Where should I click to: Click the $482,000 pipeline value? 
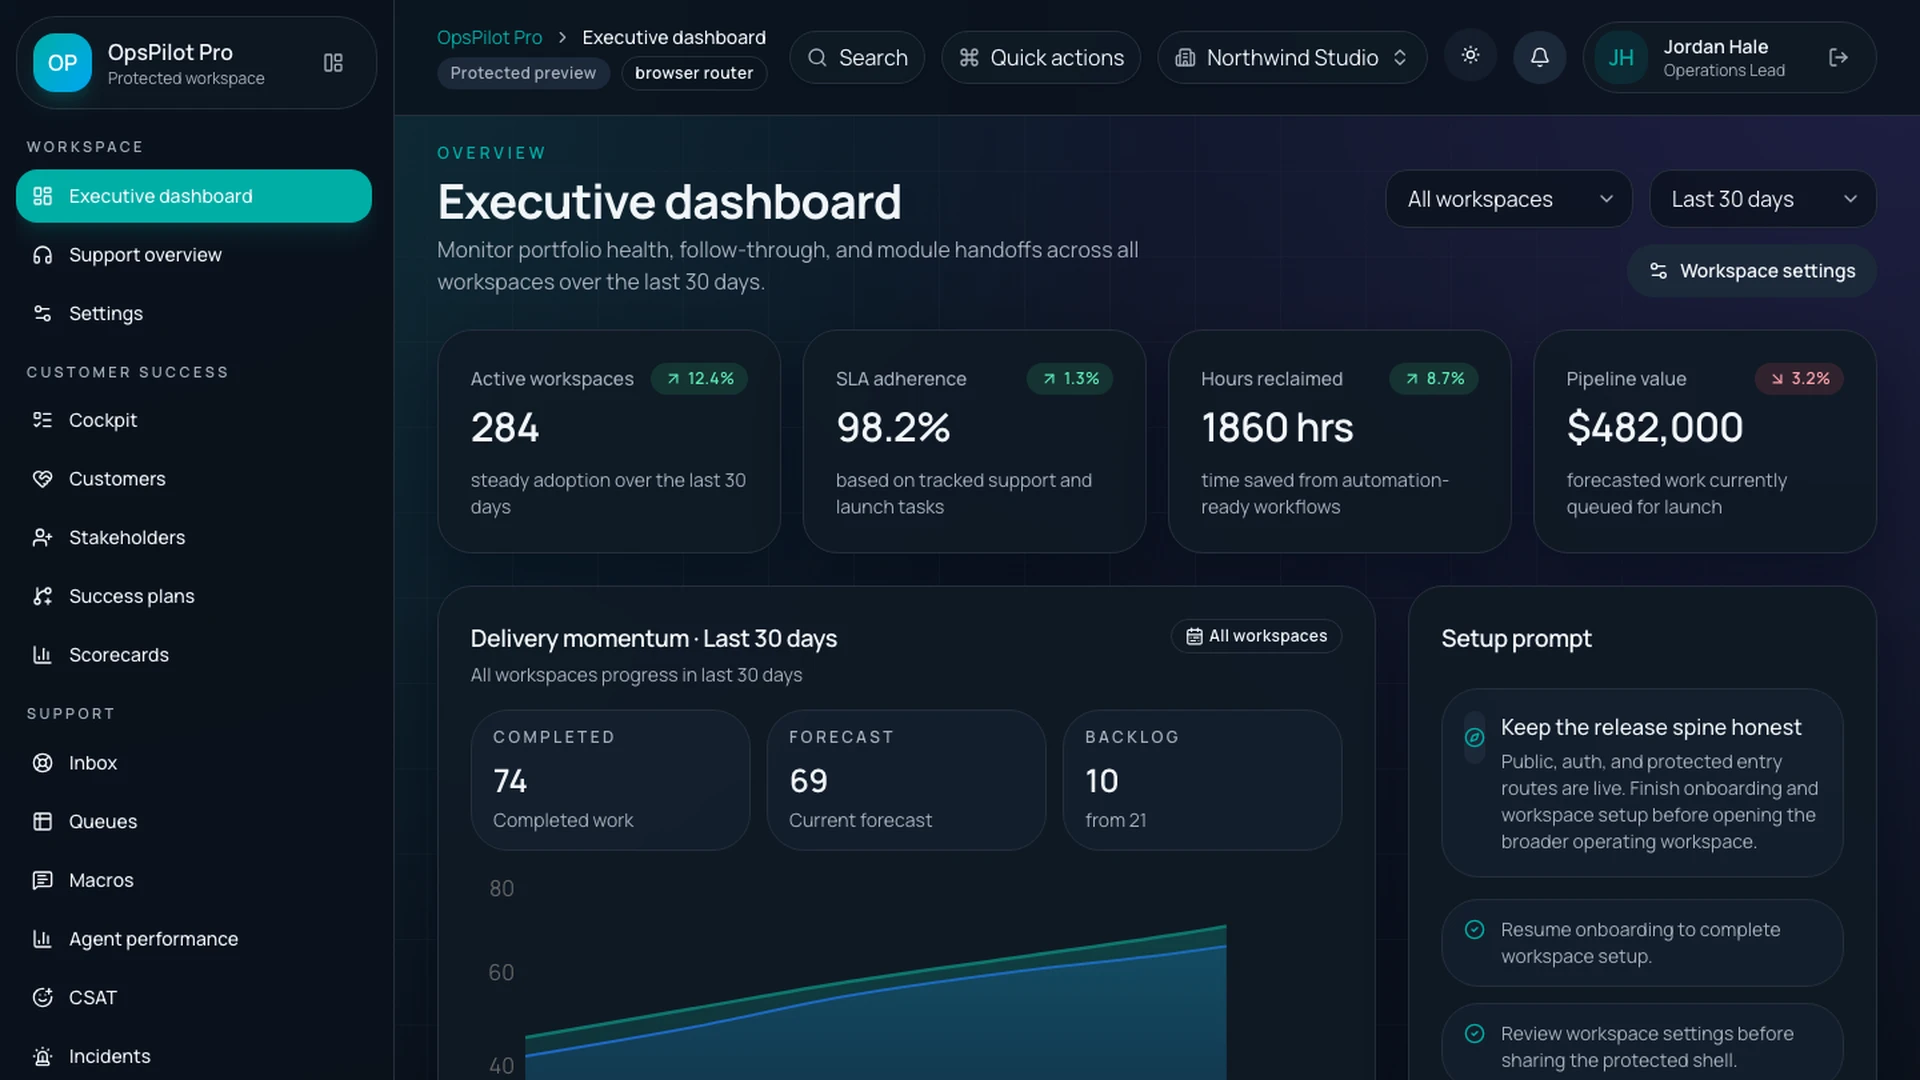click(1654, 428)
